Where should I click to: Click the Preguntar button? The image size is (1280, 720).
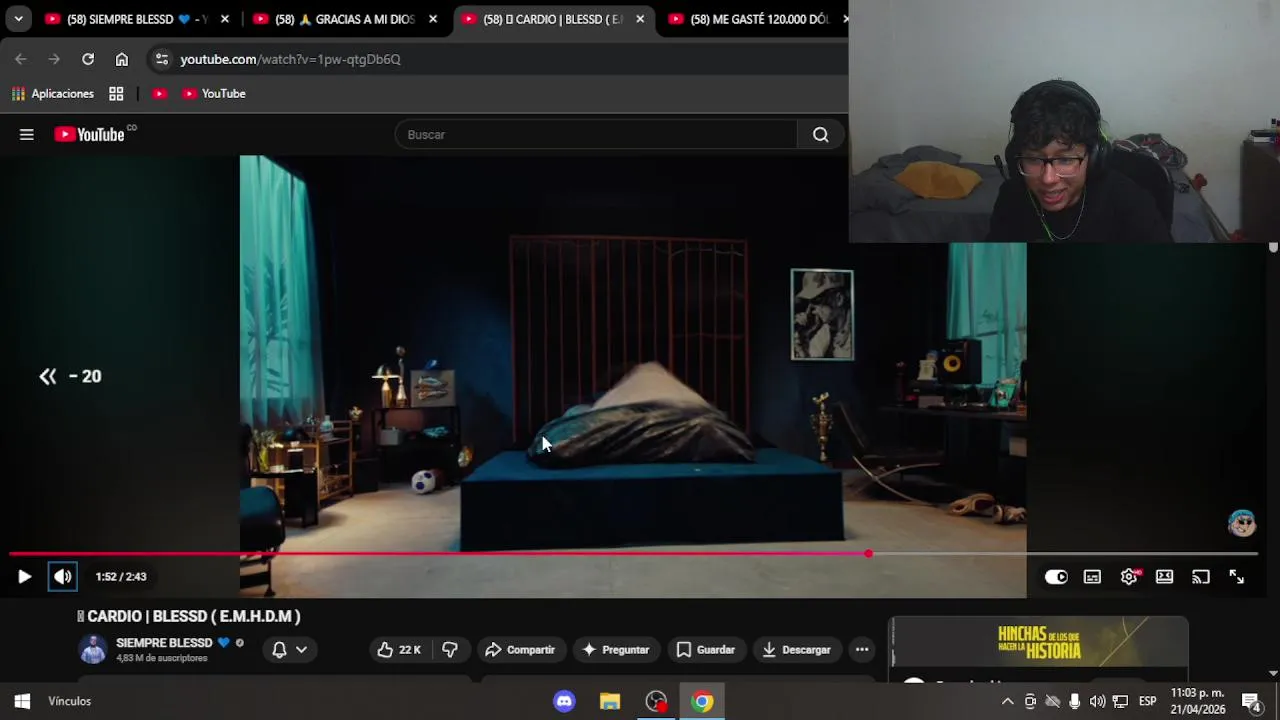(x=616, y=650)
